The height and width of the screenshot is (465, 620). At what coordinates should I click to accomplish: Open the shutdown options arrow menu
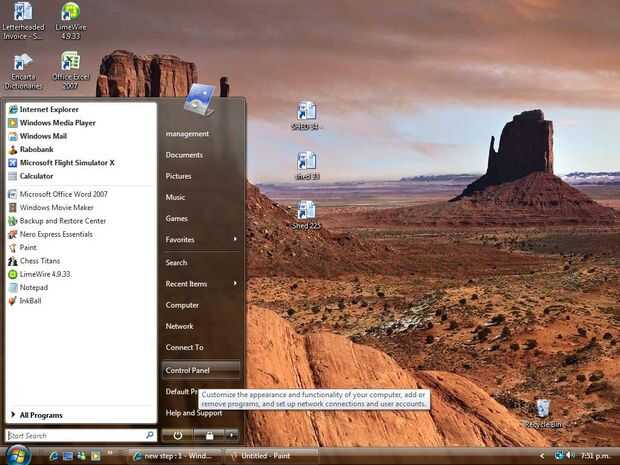[x=232, y=435]
